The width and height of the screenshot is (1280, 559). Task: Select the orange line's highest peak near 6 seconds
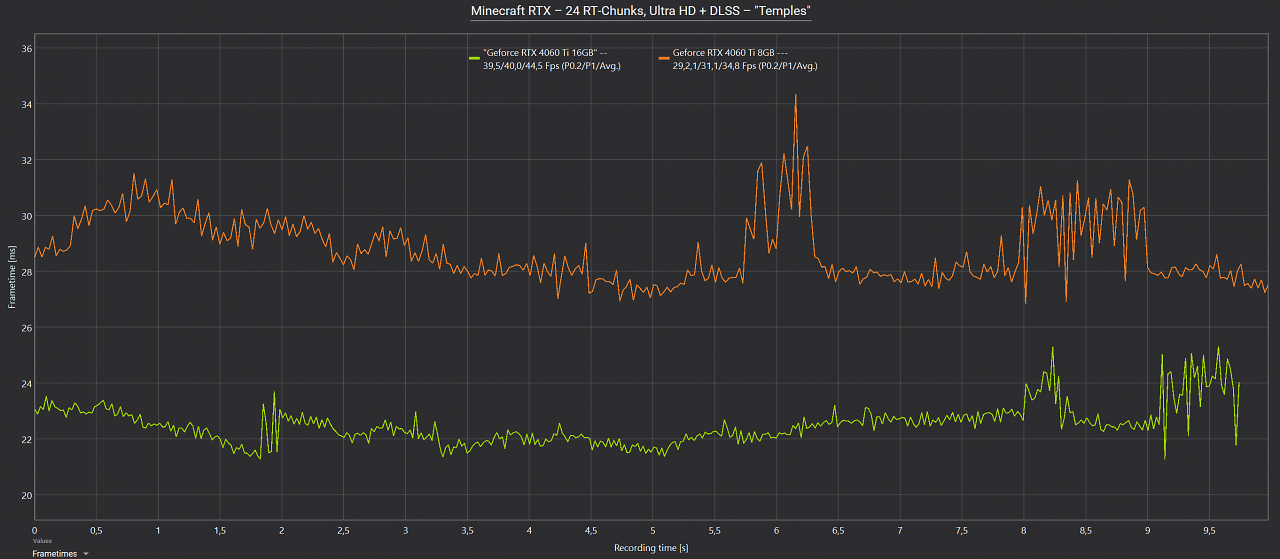point(795,96)
